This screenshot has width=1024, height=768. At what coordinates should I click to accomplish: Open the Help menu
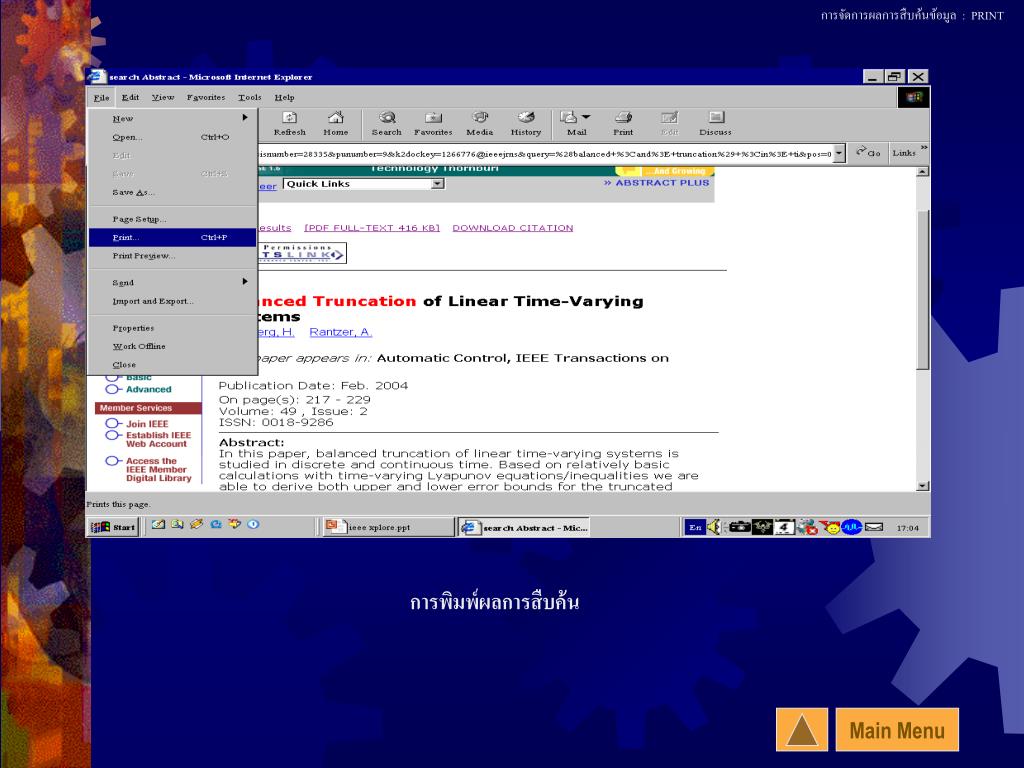284,97
